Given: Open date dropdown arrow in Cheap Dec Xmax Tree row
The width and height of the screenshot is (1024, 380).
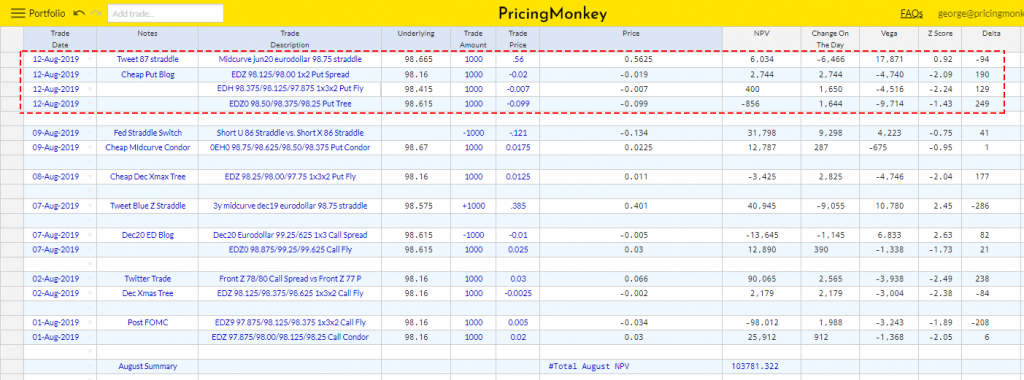Looking at the screenshot, I should 90,176.
